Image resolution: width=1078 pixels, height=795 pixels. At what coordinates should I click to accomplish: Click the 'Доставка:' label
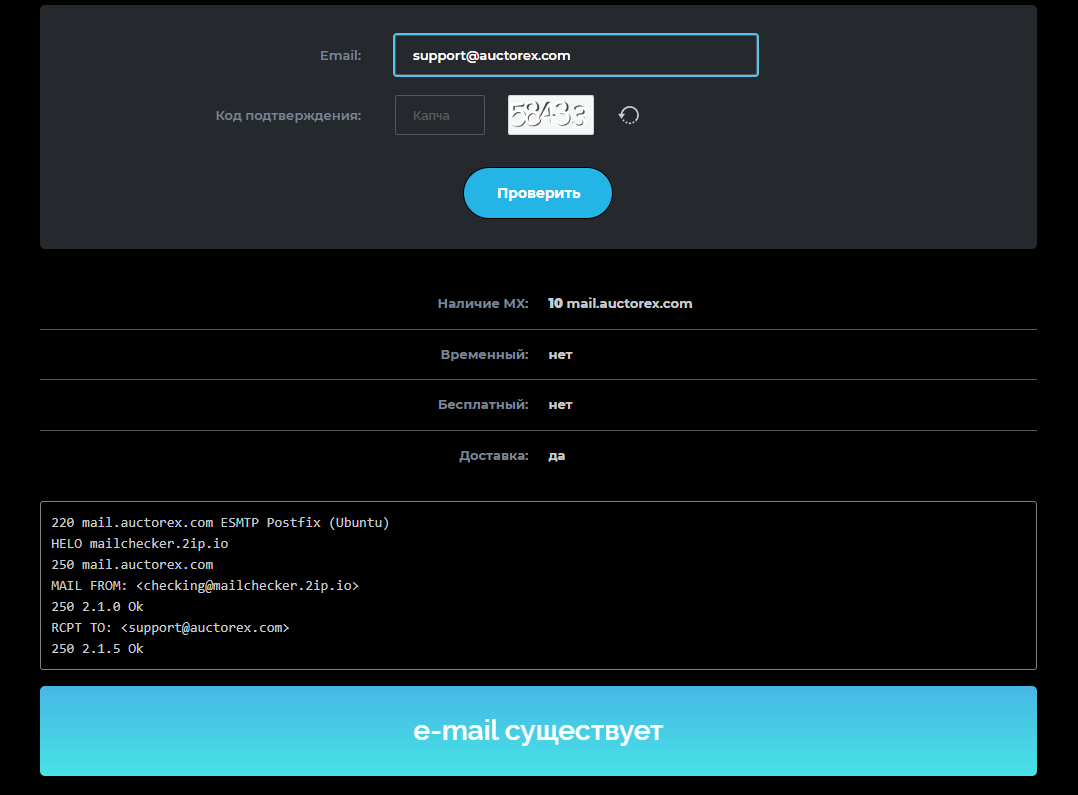point(494,455)
